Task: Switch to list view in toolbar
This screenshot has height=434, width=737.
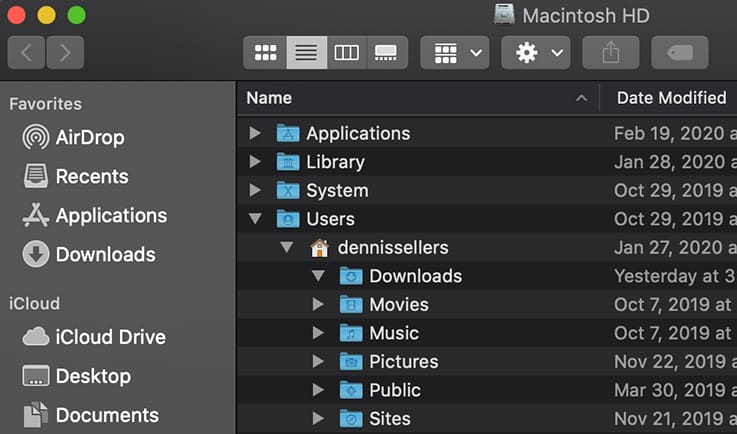Action: pyautogui.click(x=306, y=53)
